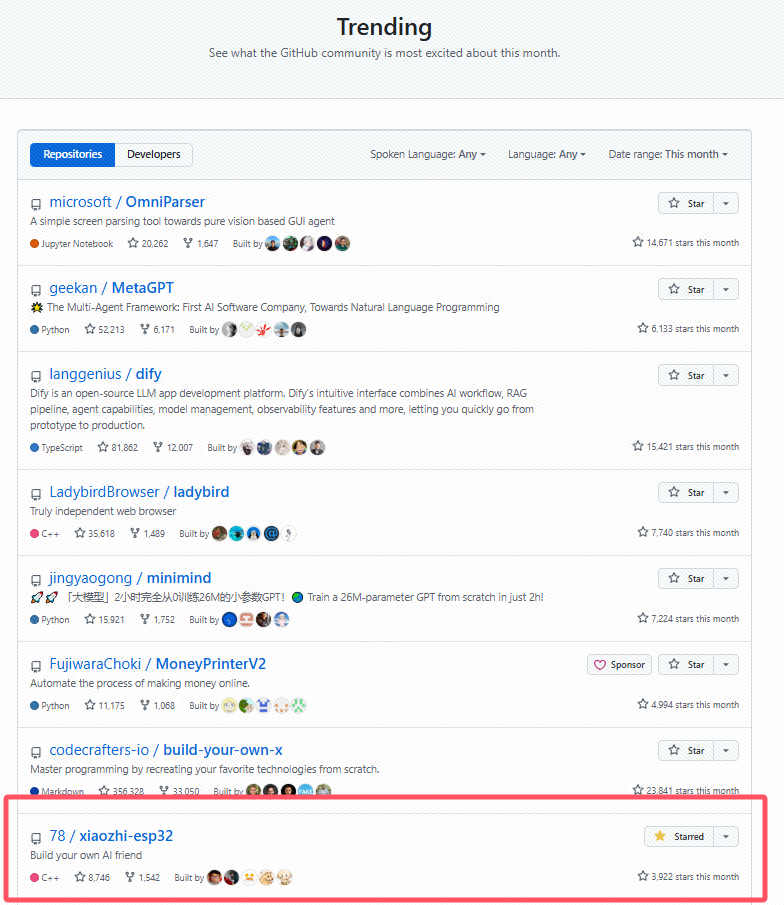Open geekan / MetaGPT repository
Image resolution: width=784 pixels, height=905 pixels.
pos(111,288)
